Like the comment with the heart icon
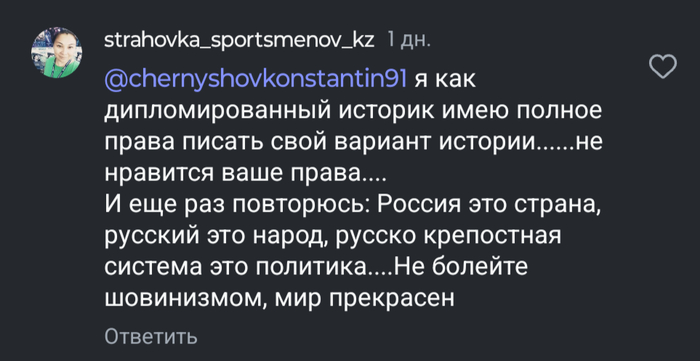Viewport: 700px width, 361px height. pyautogui.click(x=662, y=67)
